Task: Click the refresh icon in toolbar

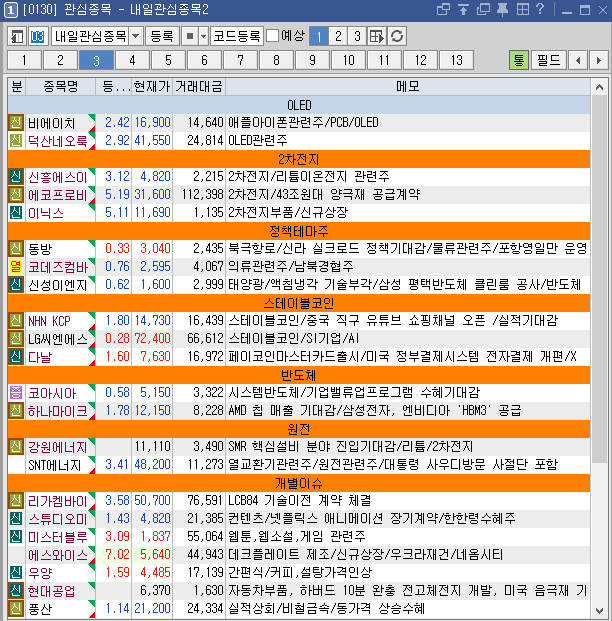Action: coord(397,36)
